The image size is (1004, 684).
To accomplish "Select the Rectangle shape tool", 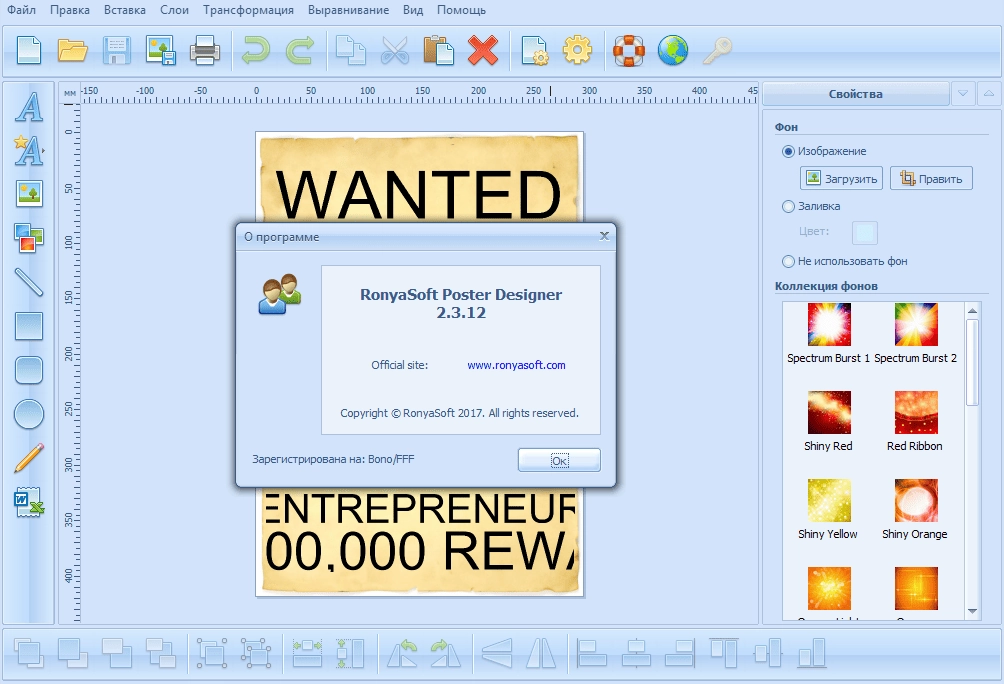I will tap(29, 326).
